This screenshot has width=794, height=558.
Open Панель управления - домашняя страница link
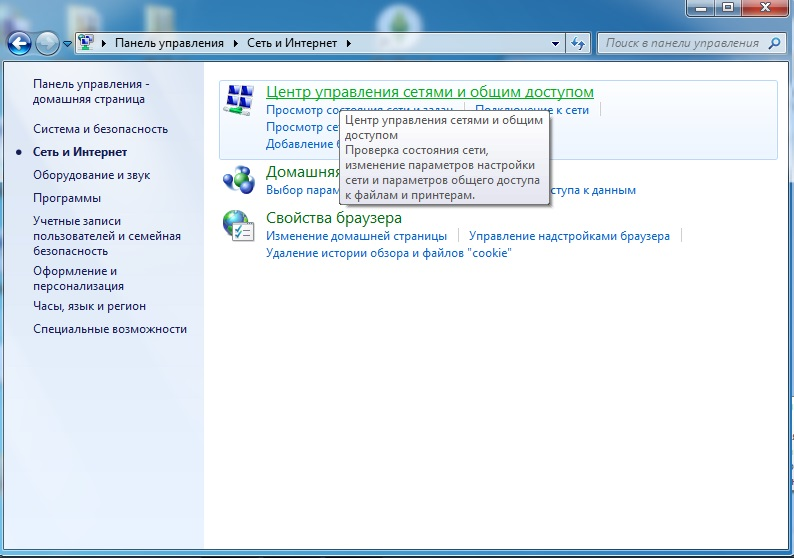pos(91,92)
